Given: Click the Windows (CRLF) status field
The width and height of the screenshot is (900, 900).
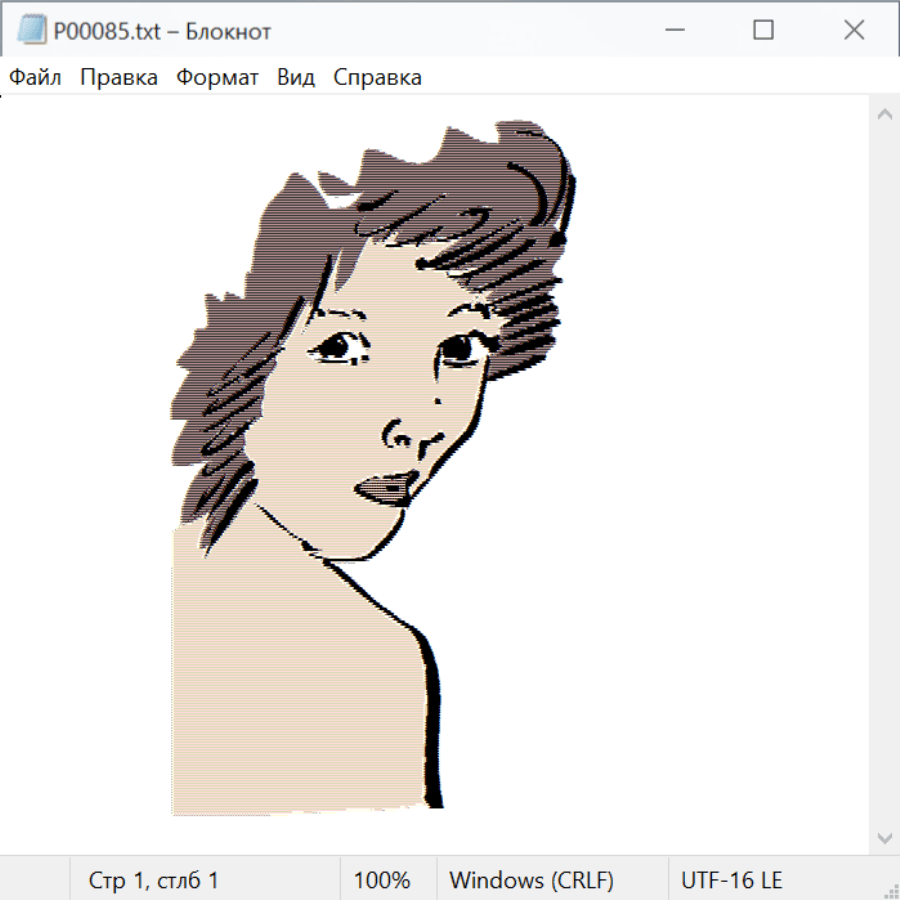Looking at the screenshot, I should (x=531, y=880).
